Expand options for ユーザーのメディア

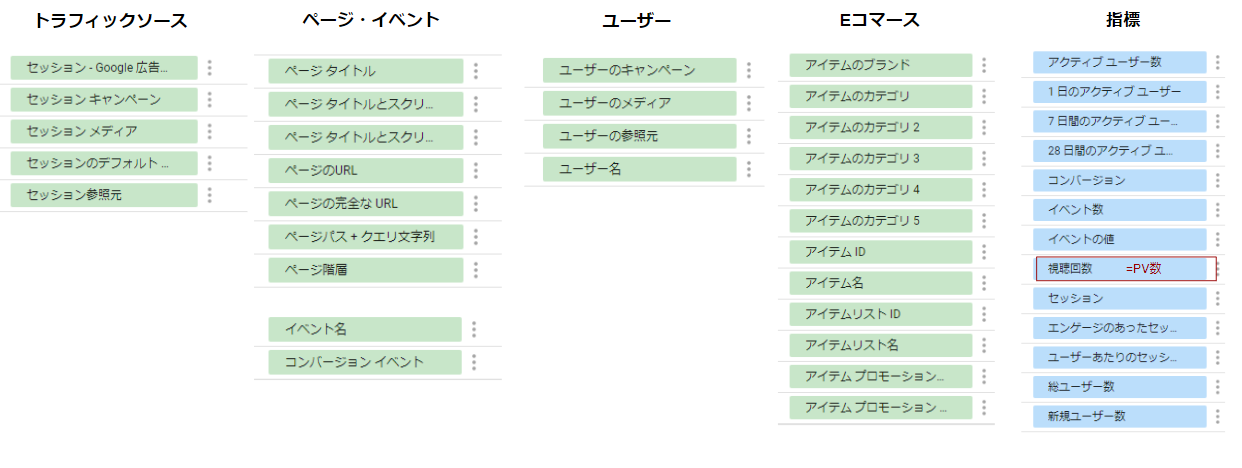pos(749,103)
